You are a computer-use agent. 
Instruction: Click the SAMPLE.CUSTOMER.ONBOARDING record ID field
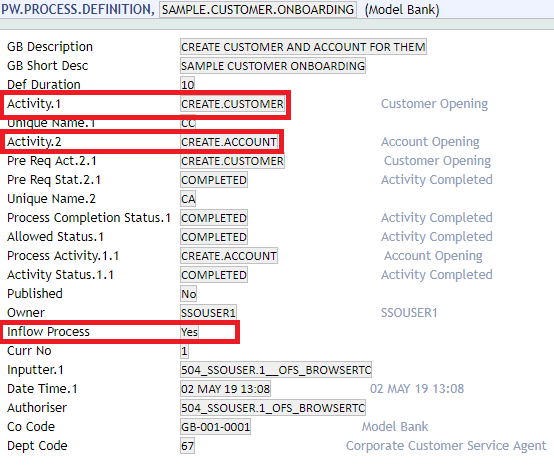pos(258,10)
